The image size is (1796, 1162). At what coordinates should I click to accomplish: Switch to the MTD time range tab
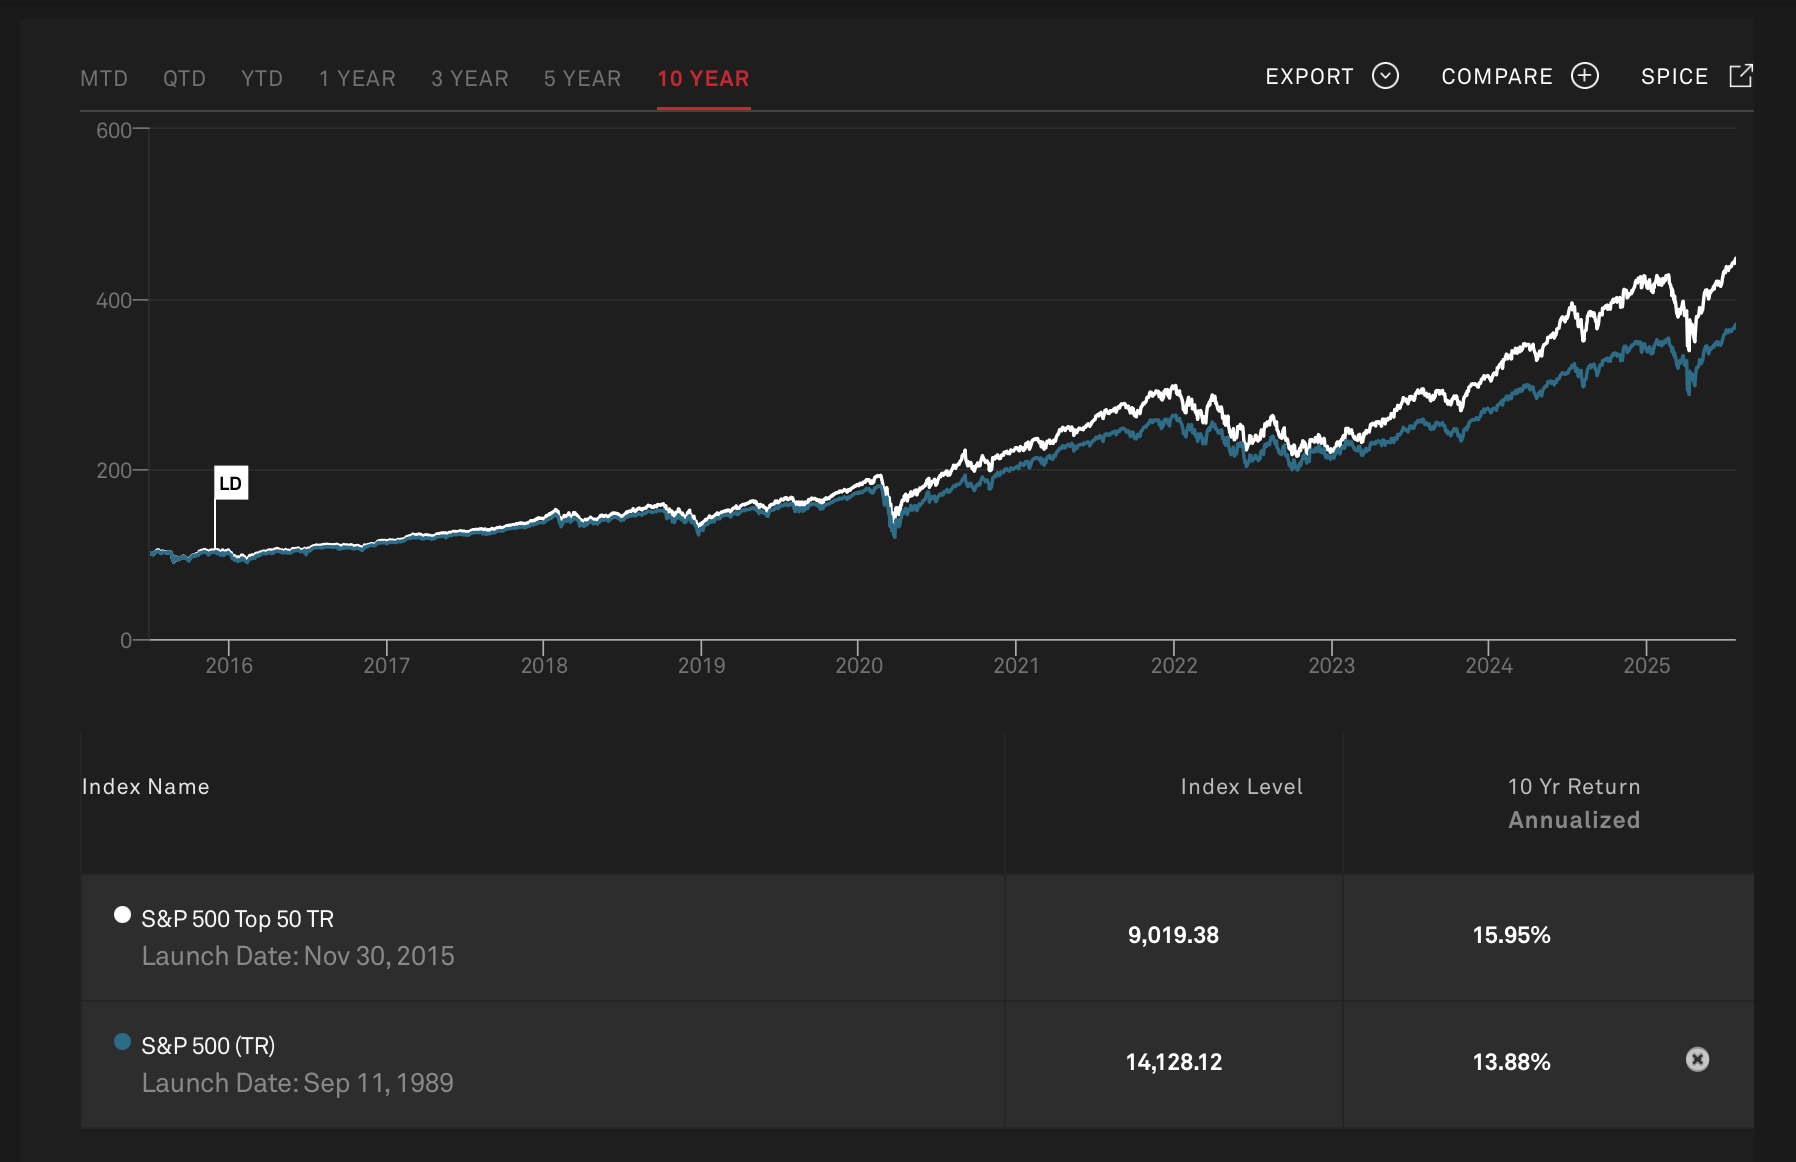tap(104, 78)
